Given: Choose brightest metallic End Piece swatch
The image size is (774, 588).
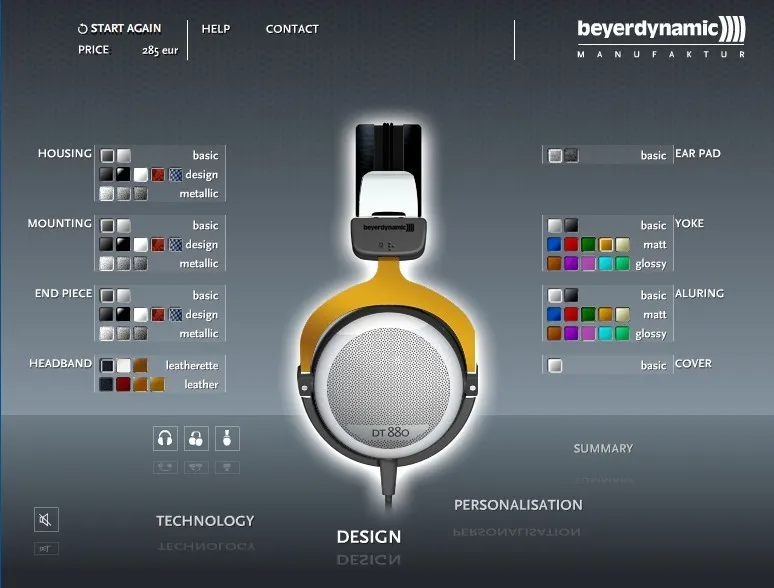Looking at the screenshot, I should click(107, 334).
